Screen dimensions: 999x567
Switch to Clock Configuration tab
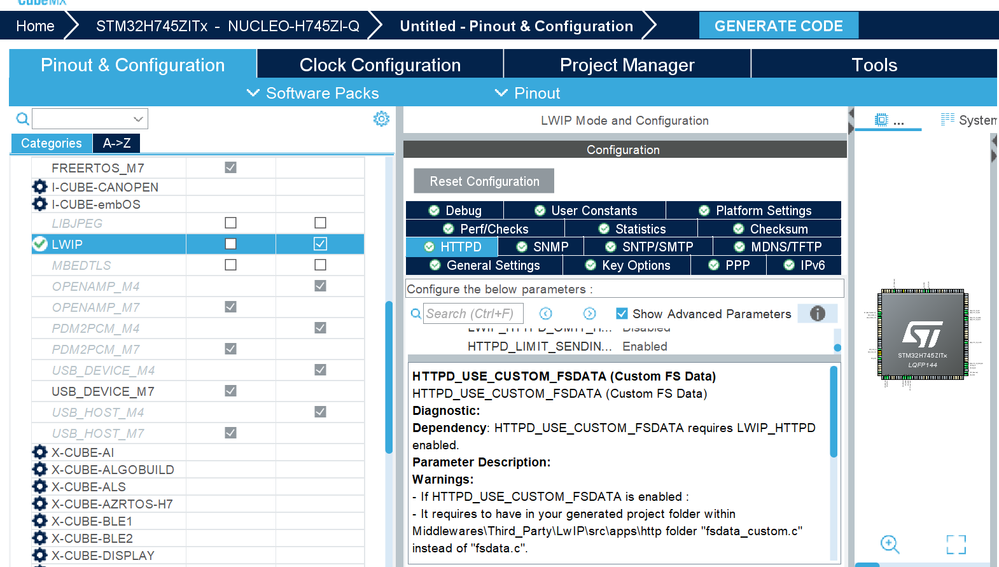(x=380, y=65)
